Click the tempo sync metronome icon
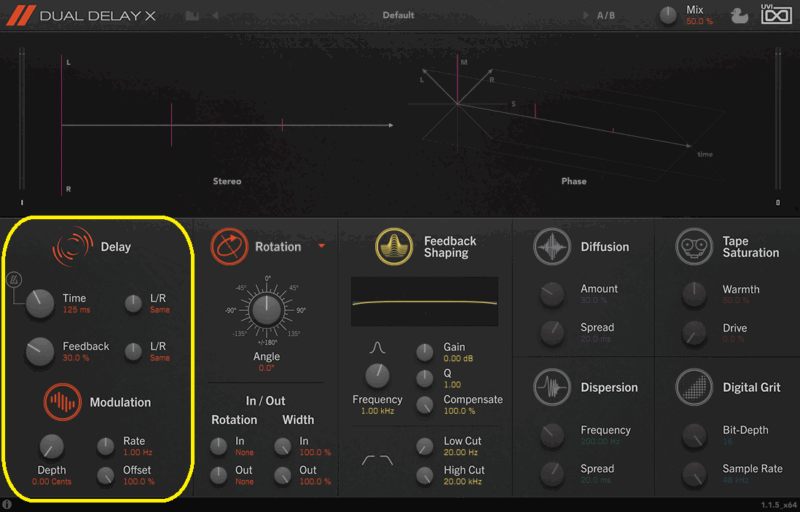This screenshot has width=800, height=512. [14, 279]
